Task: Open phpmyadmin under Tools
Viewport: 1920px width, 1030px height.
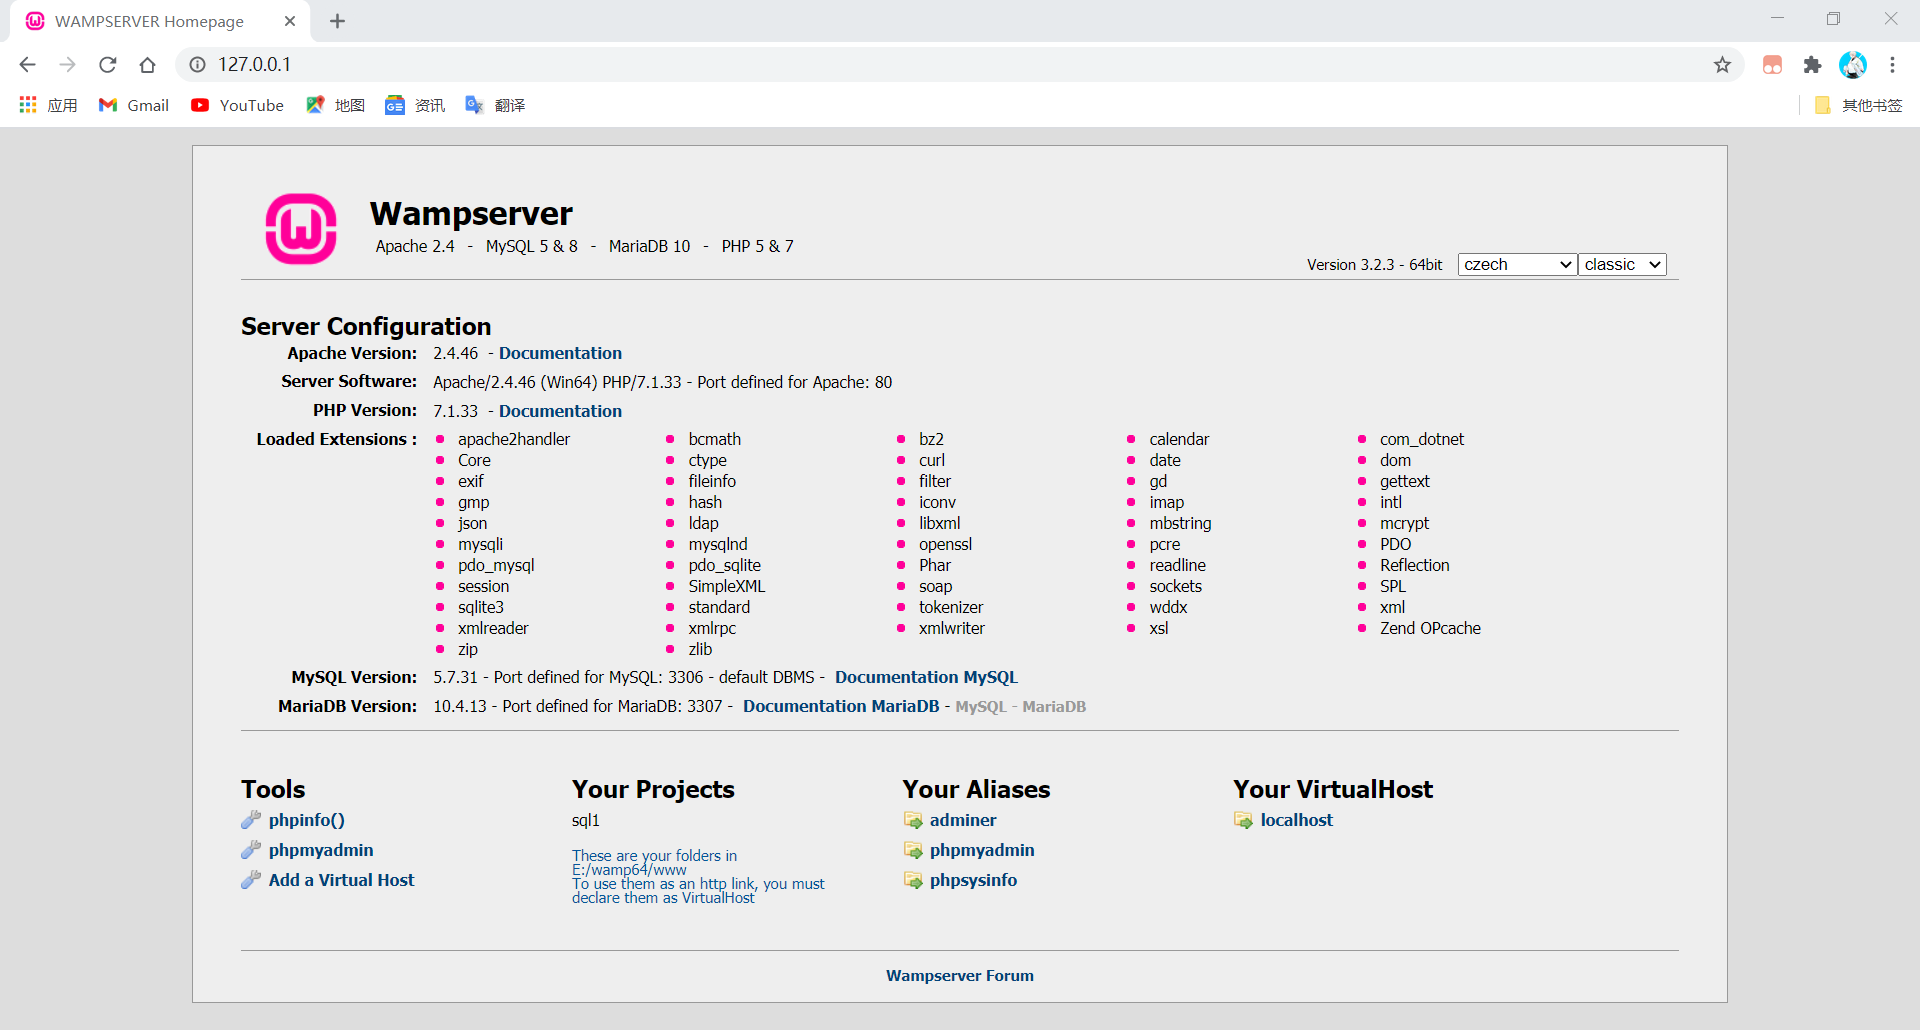Action: [x=321, y=850]
